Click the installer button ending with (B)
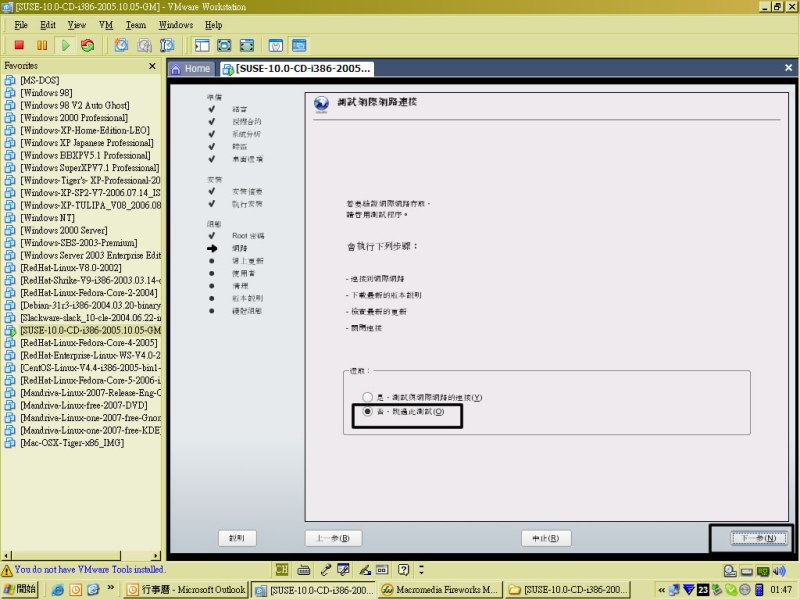800x600 pixels. 333,538
